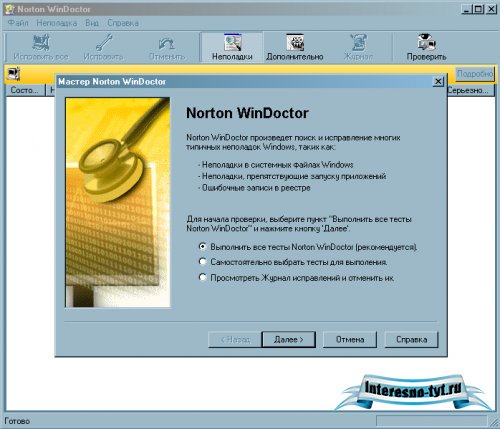Click the Отмена button in wizard
The width and height of the screenshot is (500, 429).
click(x=350, y=339)
